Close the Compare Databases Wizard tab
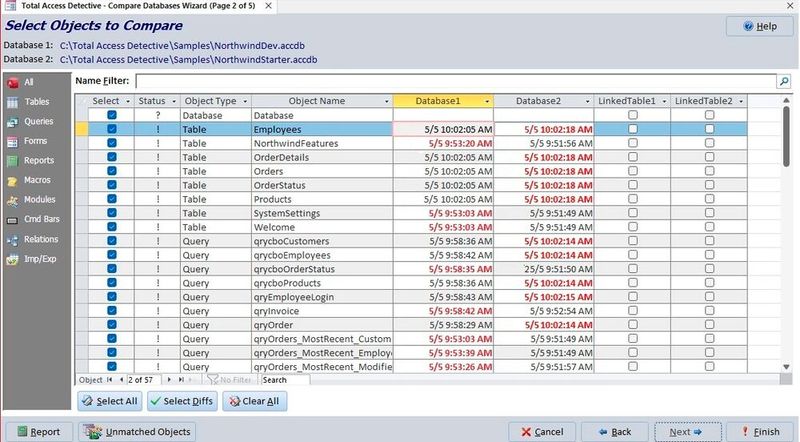The width and height of the screenshot is (800, 442). point(268,6)
